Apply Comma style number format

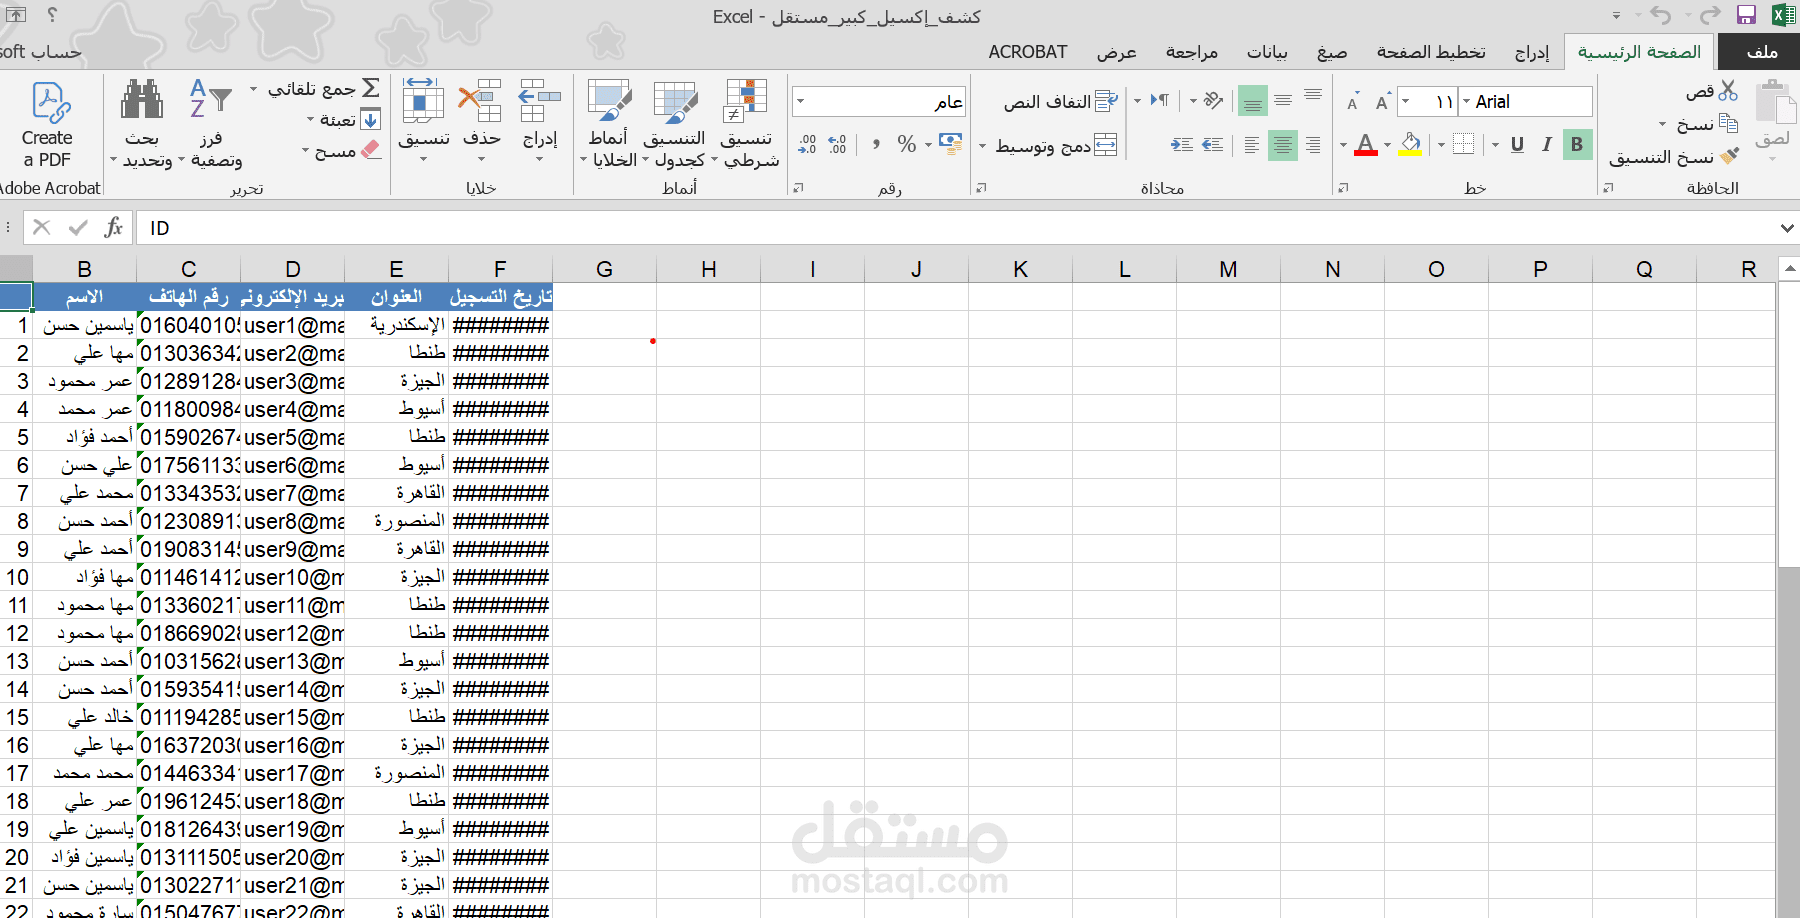pos(876,145)
